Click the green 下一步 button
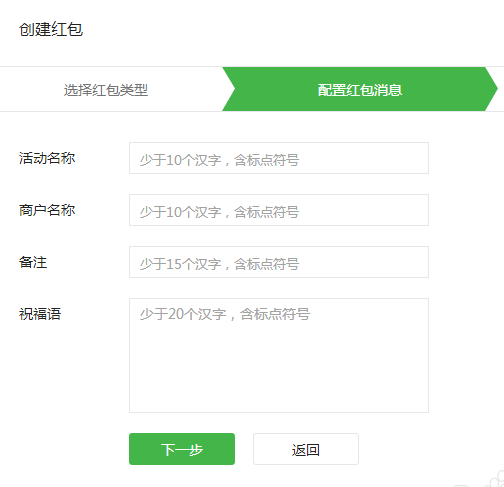Screen dimensions: 504x487 (182, 449)
